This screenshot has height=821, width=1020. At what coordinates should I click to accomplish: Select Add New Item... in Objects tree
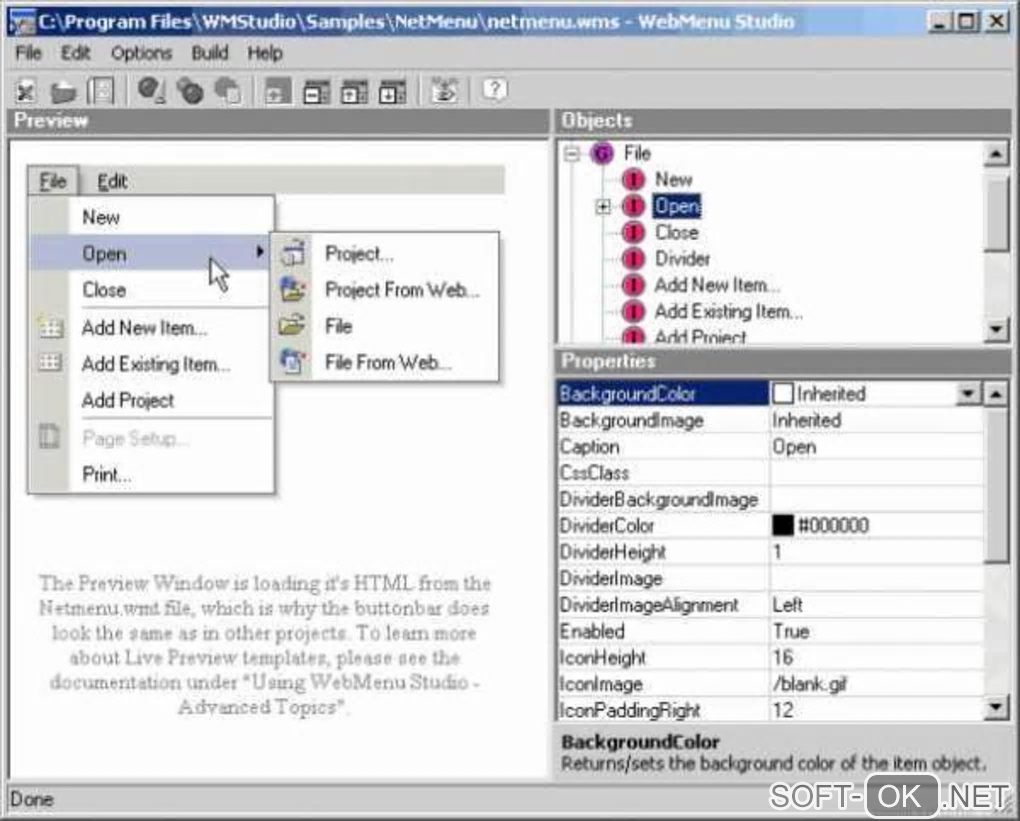pos(717,285)
